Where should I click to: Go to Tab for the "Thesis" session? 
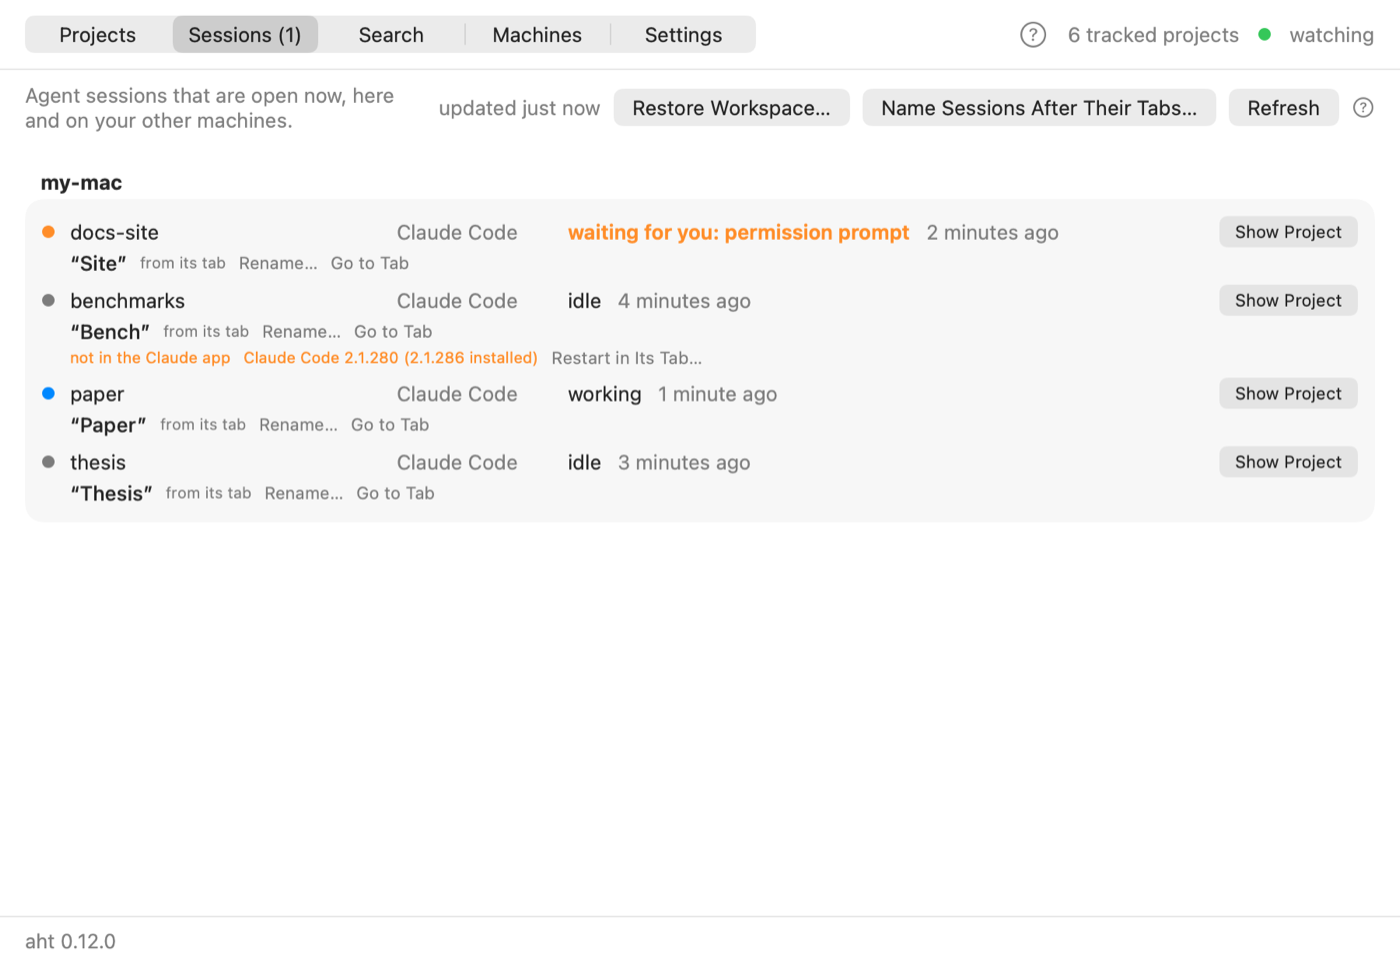point(395,493)
